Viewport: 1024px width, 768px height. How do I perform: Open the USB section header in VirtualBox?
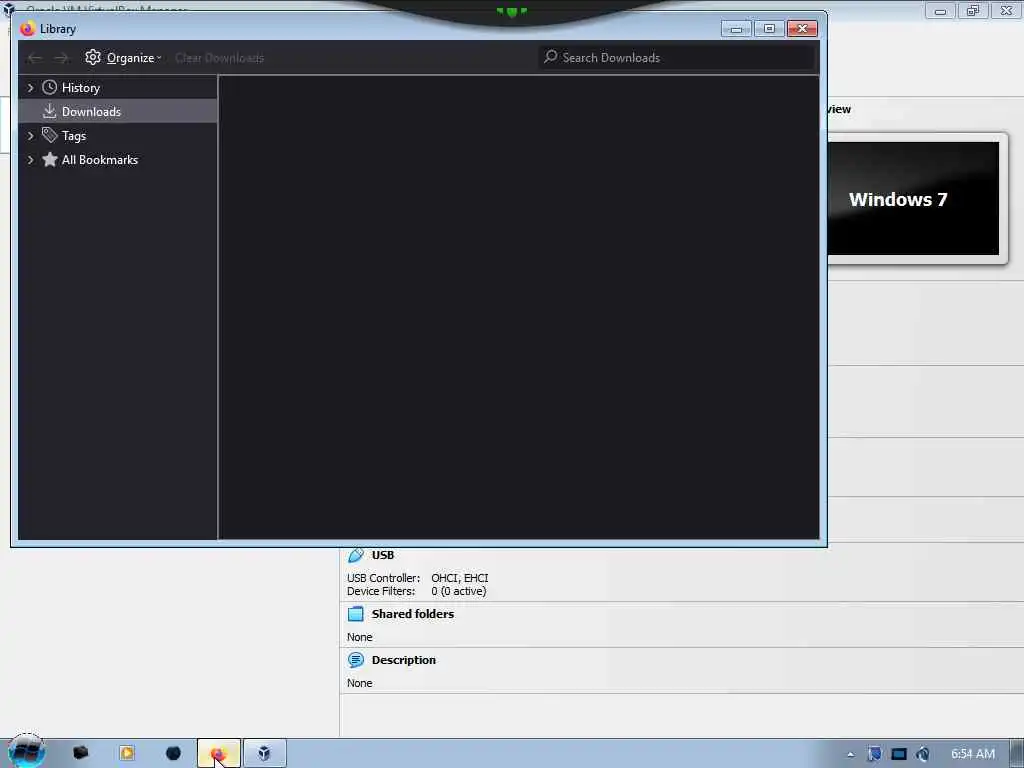point(383,555)
